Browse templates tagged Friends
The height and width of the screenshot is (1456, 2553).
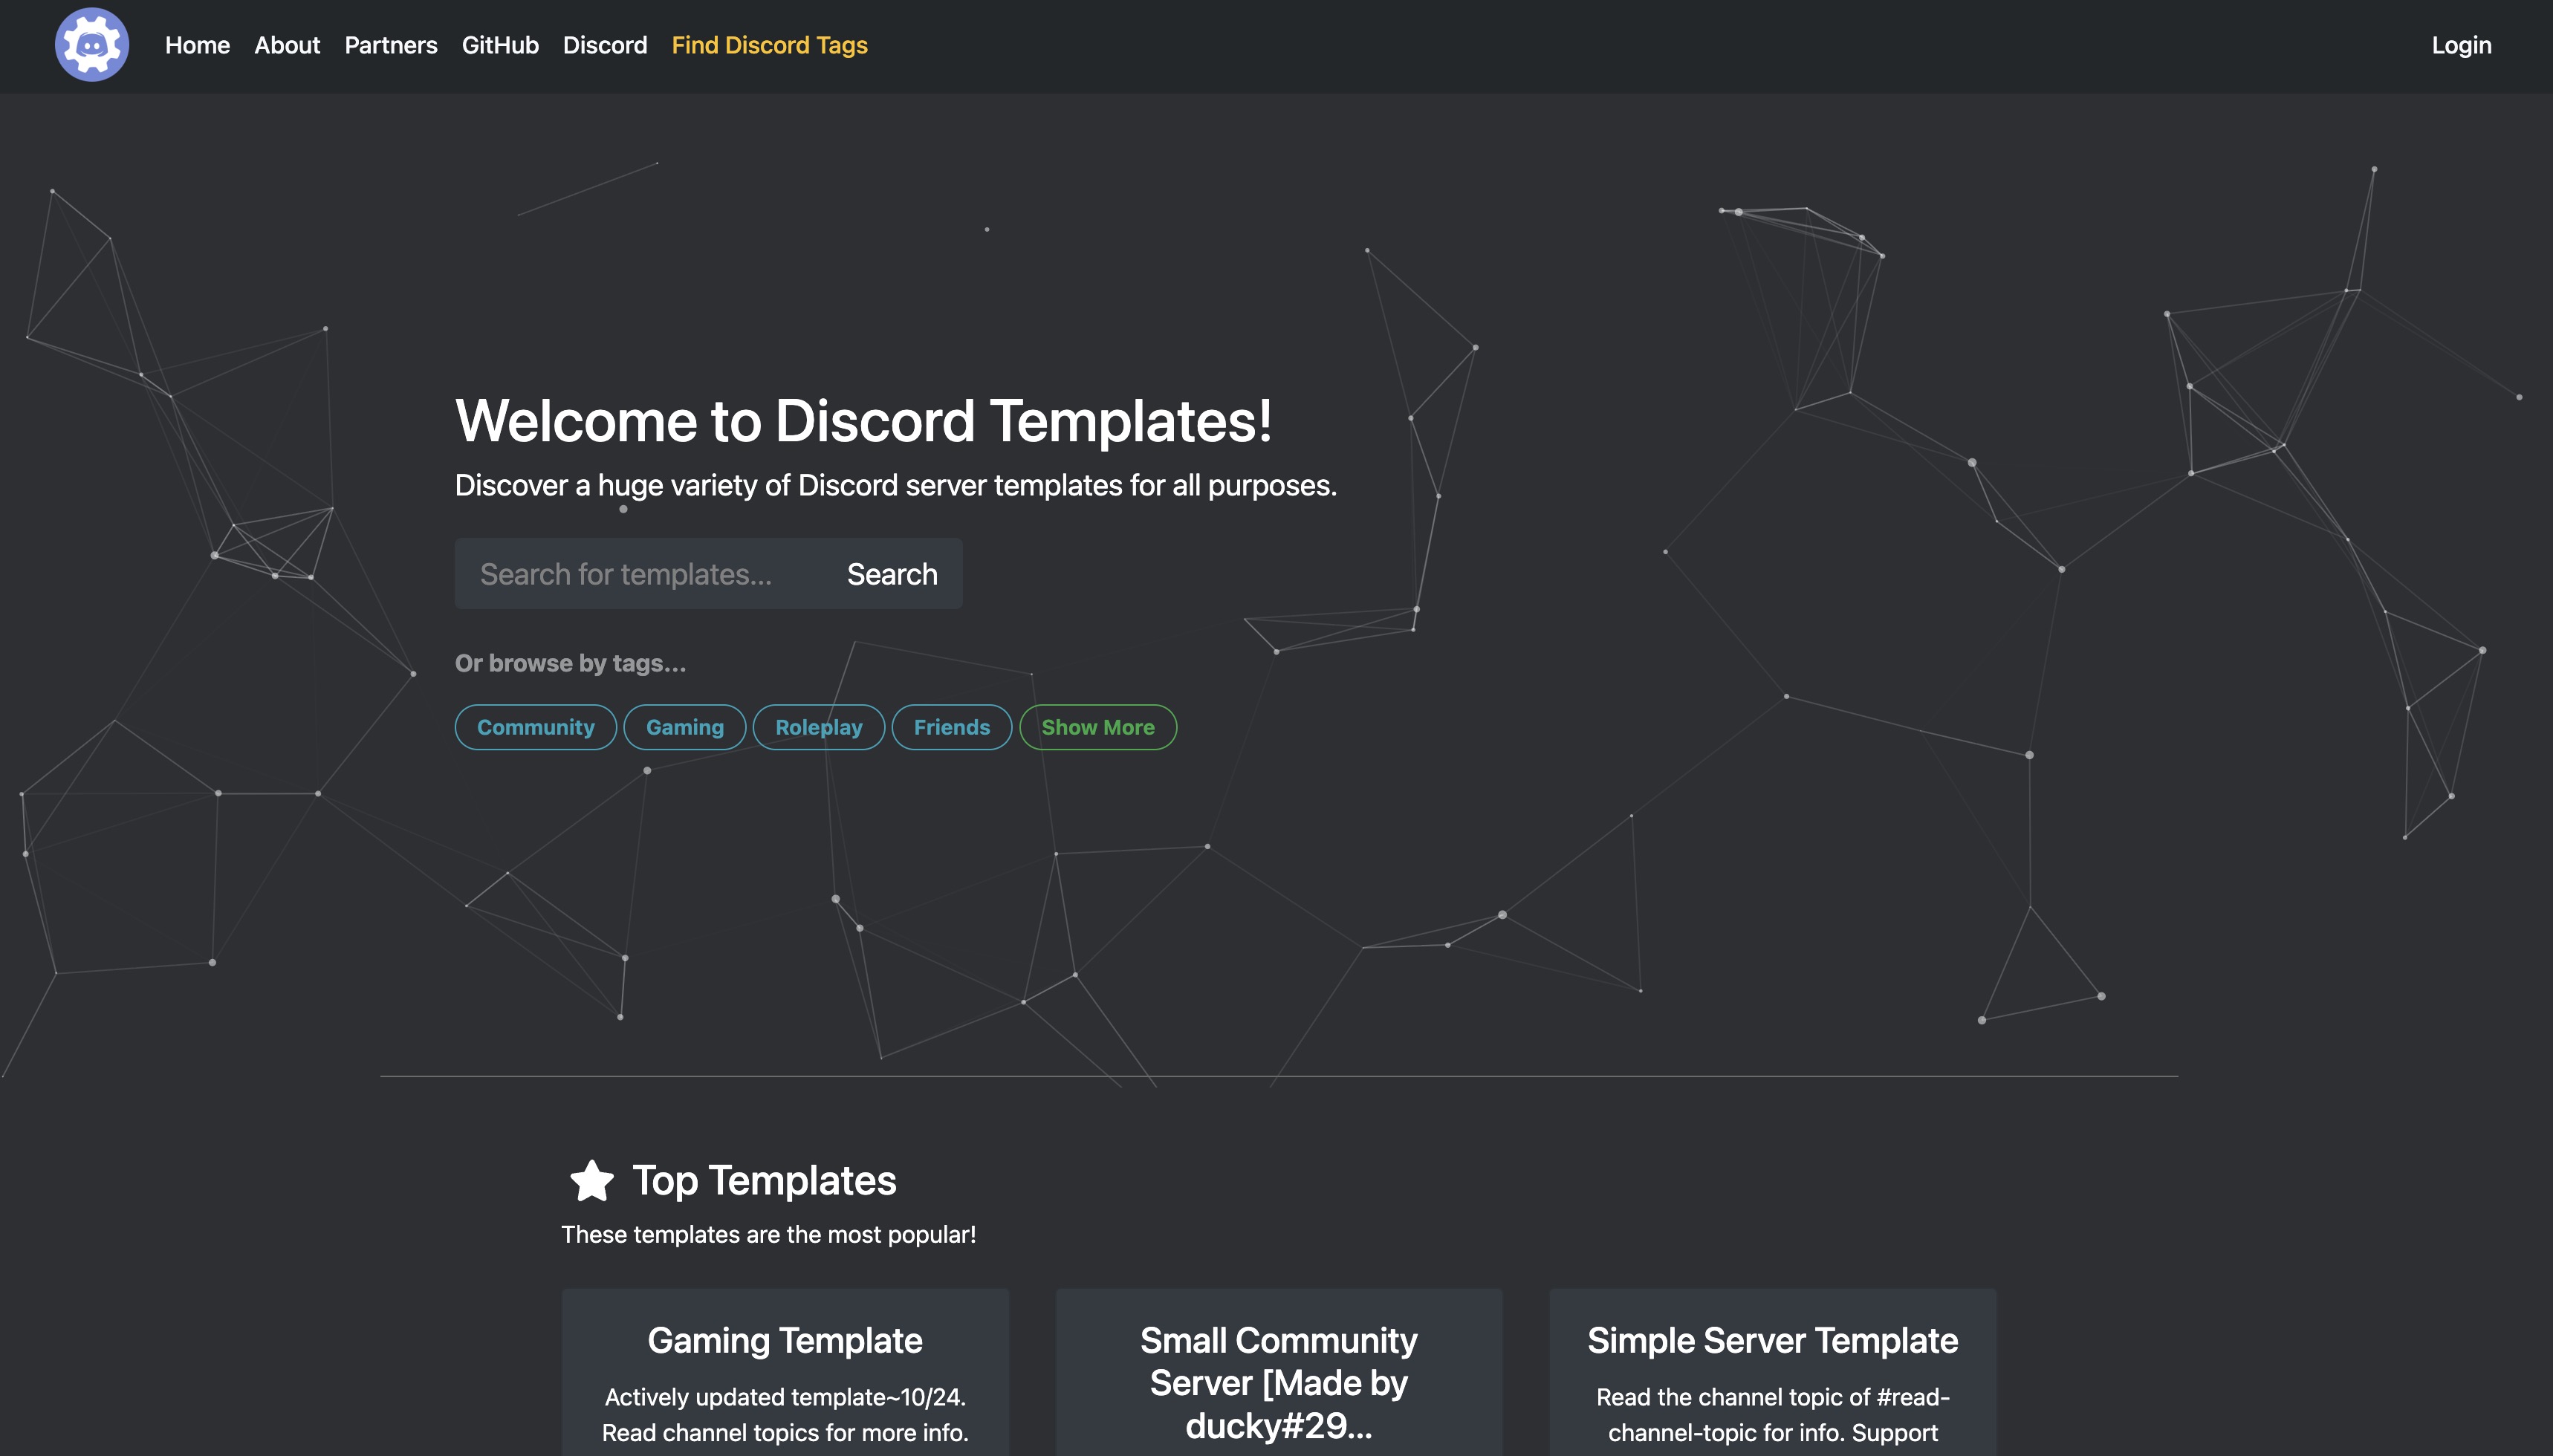[x=951, y=727]
